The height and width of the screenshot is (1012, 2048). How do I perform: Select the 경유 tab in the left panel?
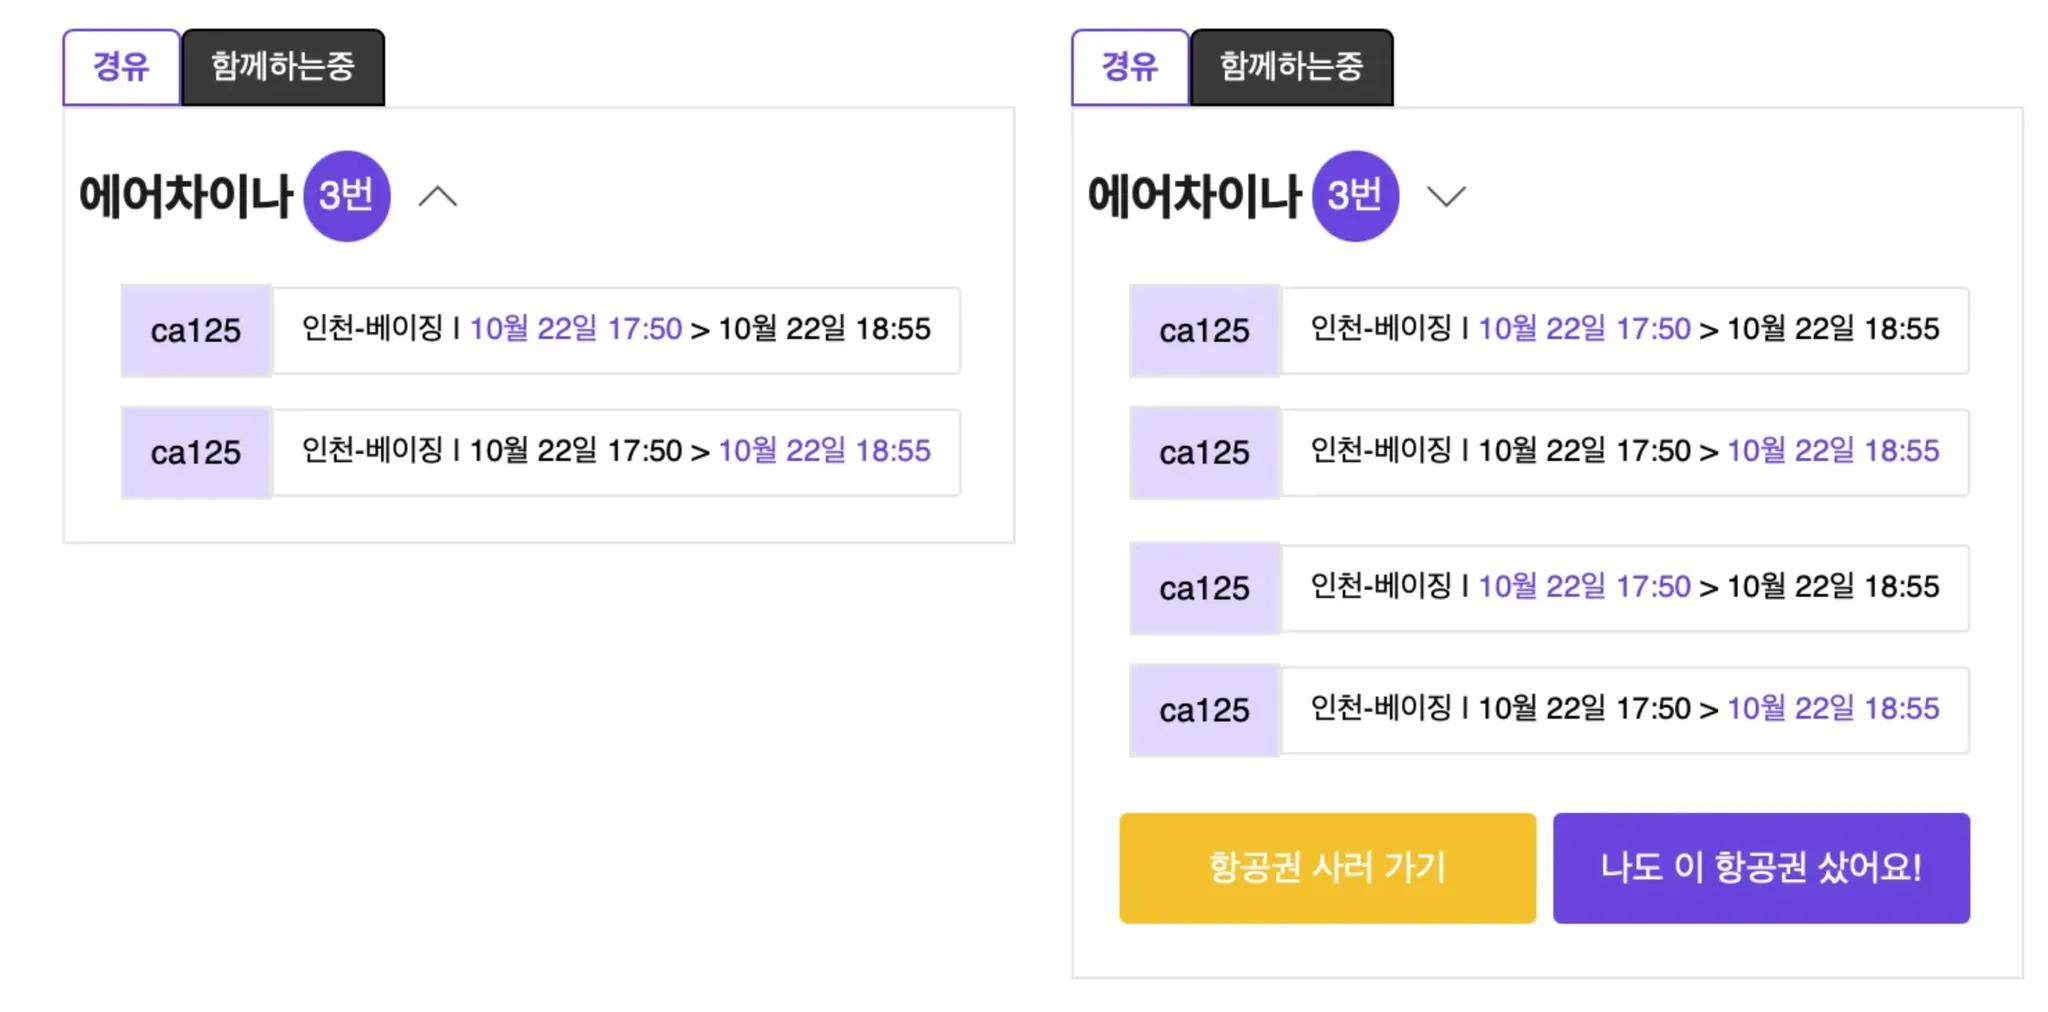coord(121,67)
